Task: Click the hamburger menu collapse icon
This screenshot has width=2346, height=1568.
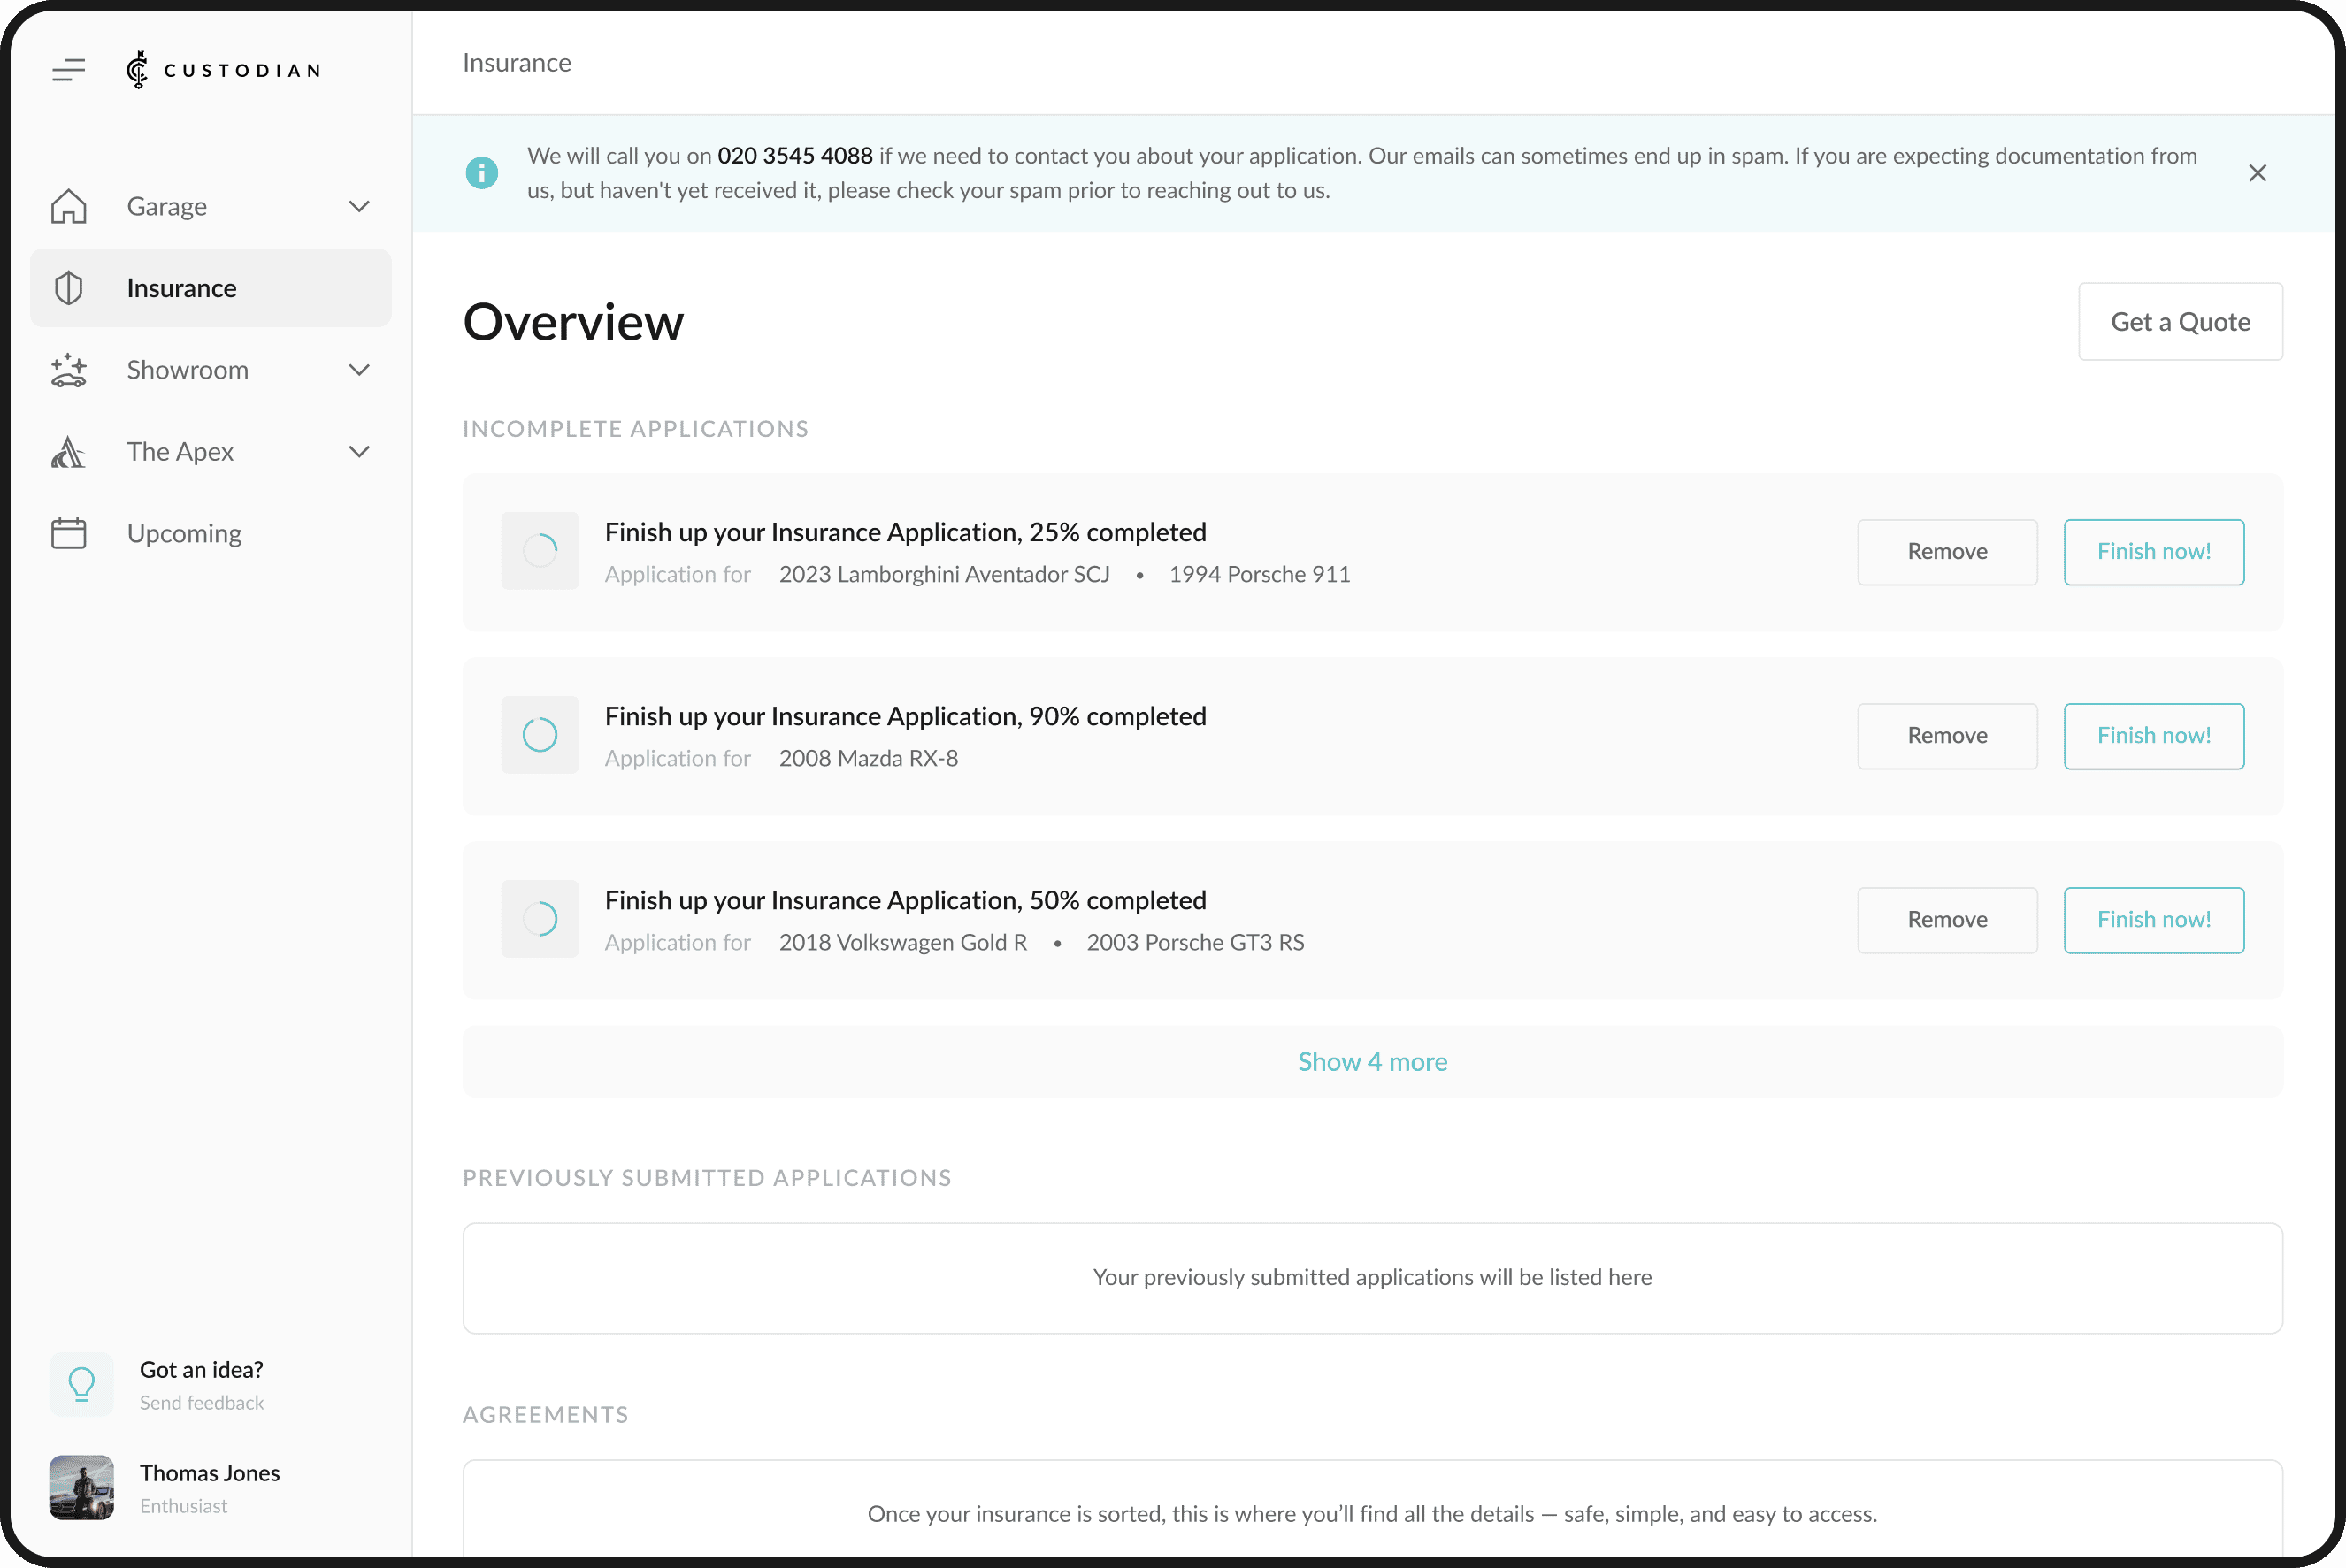Action: tap(68, 70)
